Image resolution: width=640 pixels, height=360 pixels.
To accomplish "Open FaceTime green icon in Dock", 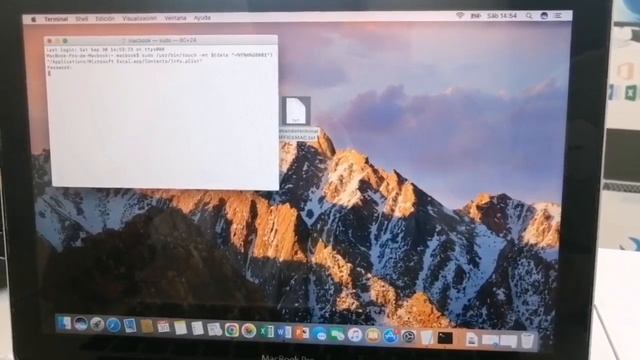I will (338, 335).
